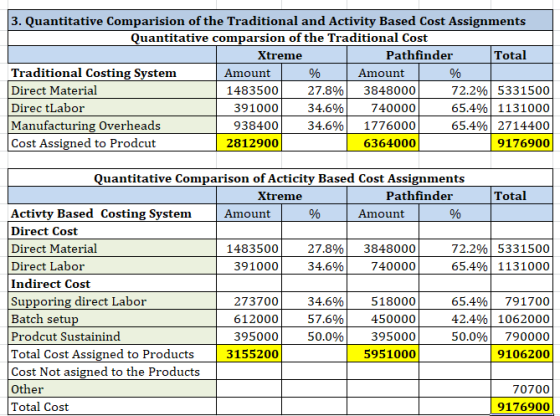Click 1483500 in the Traditional Costing Direct Material row
This screenshot has height=416, width=560.
[249, 90]
